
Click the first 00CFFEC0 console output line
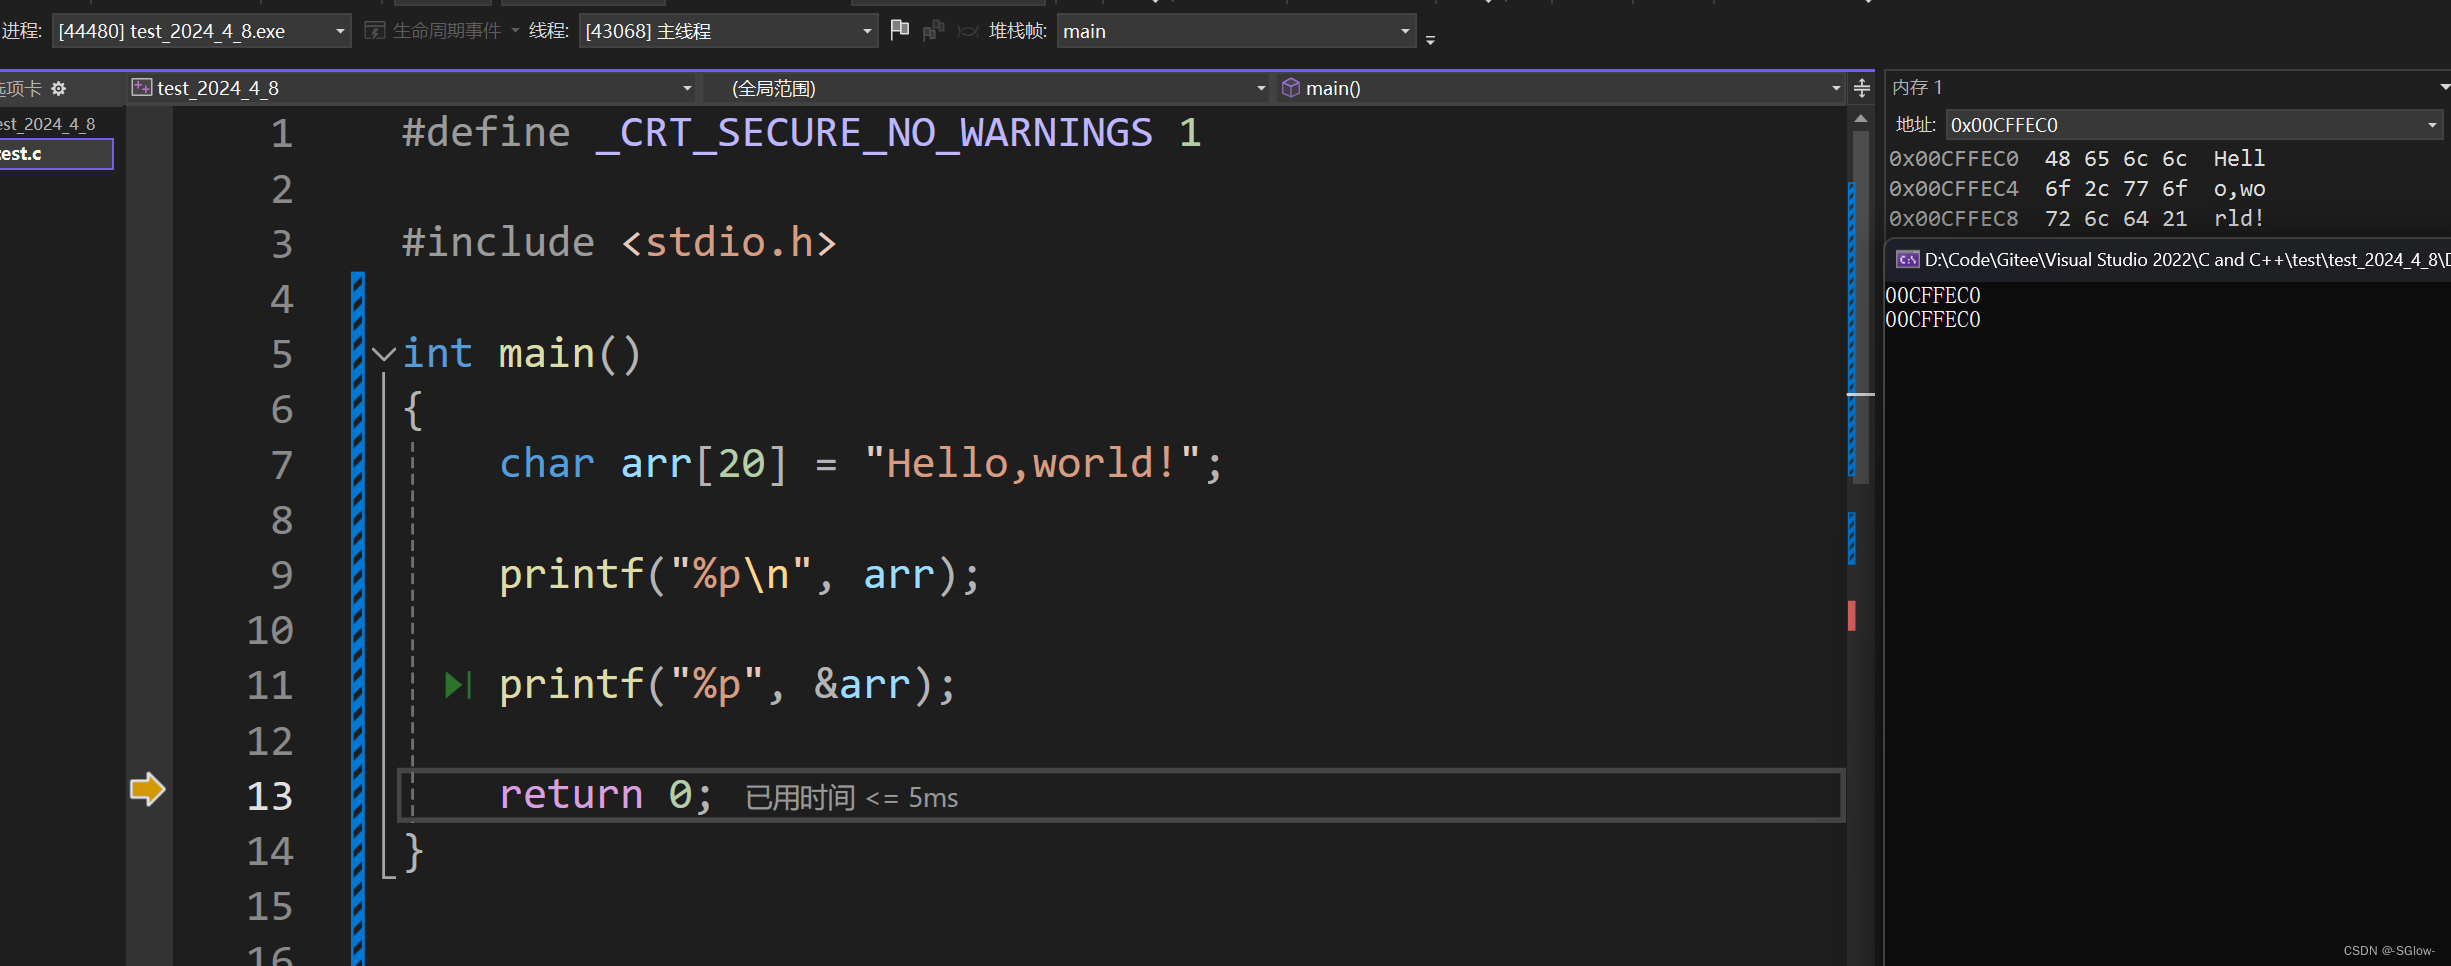pyautogui.click(x=1933, y=296)
